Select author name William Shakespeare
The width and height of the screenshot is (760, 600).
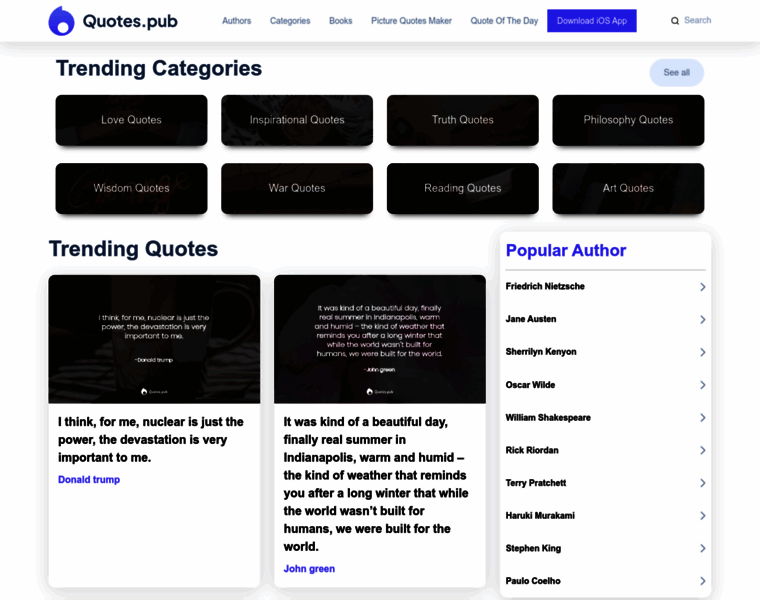548,418
